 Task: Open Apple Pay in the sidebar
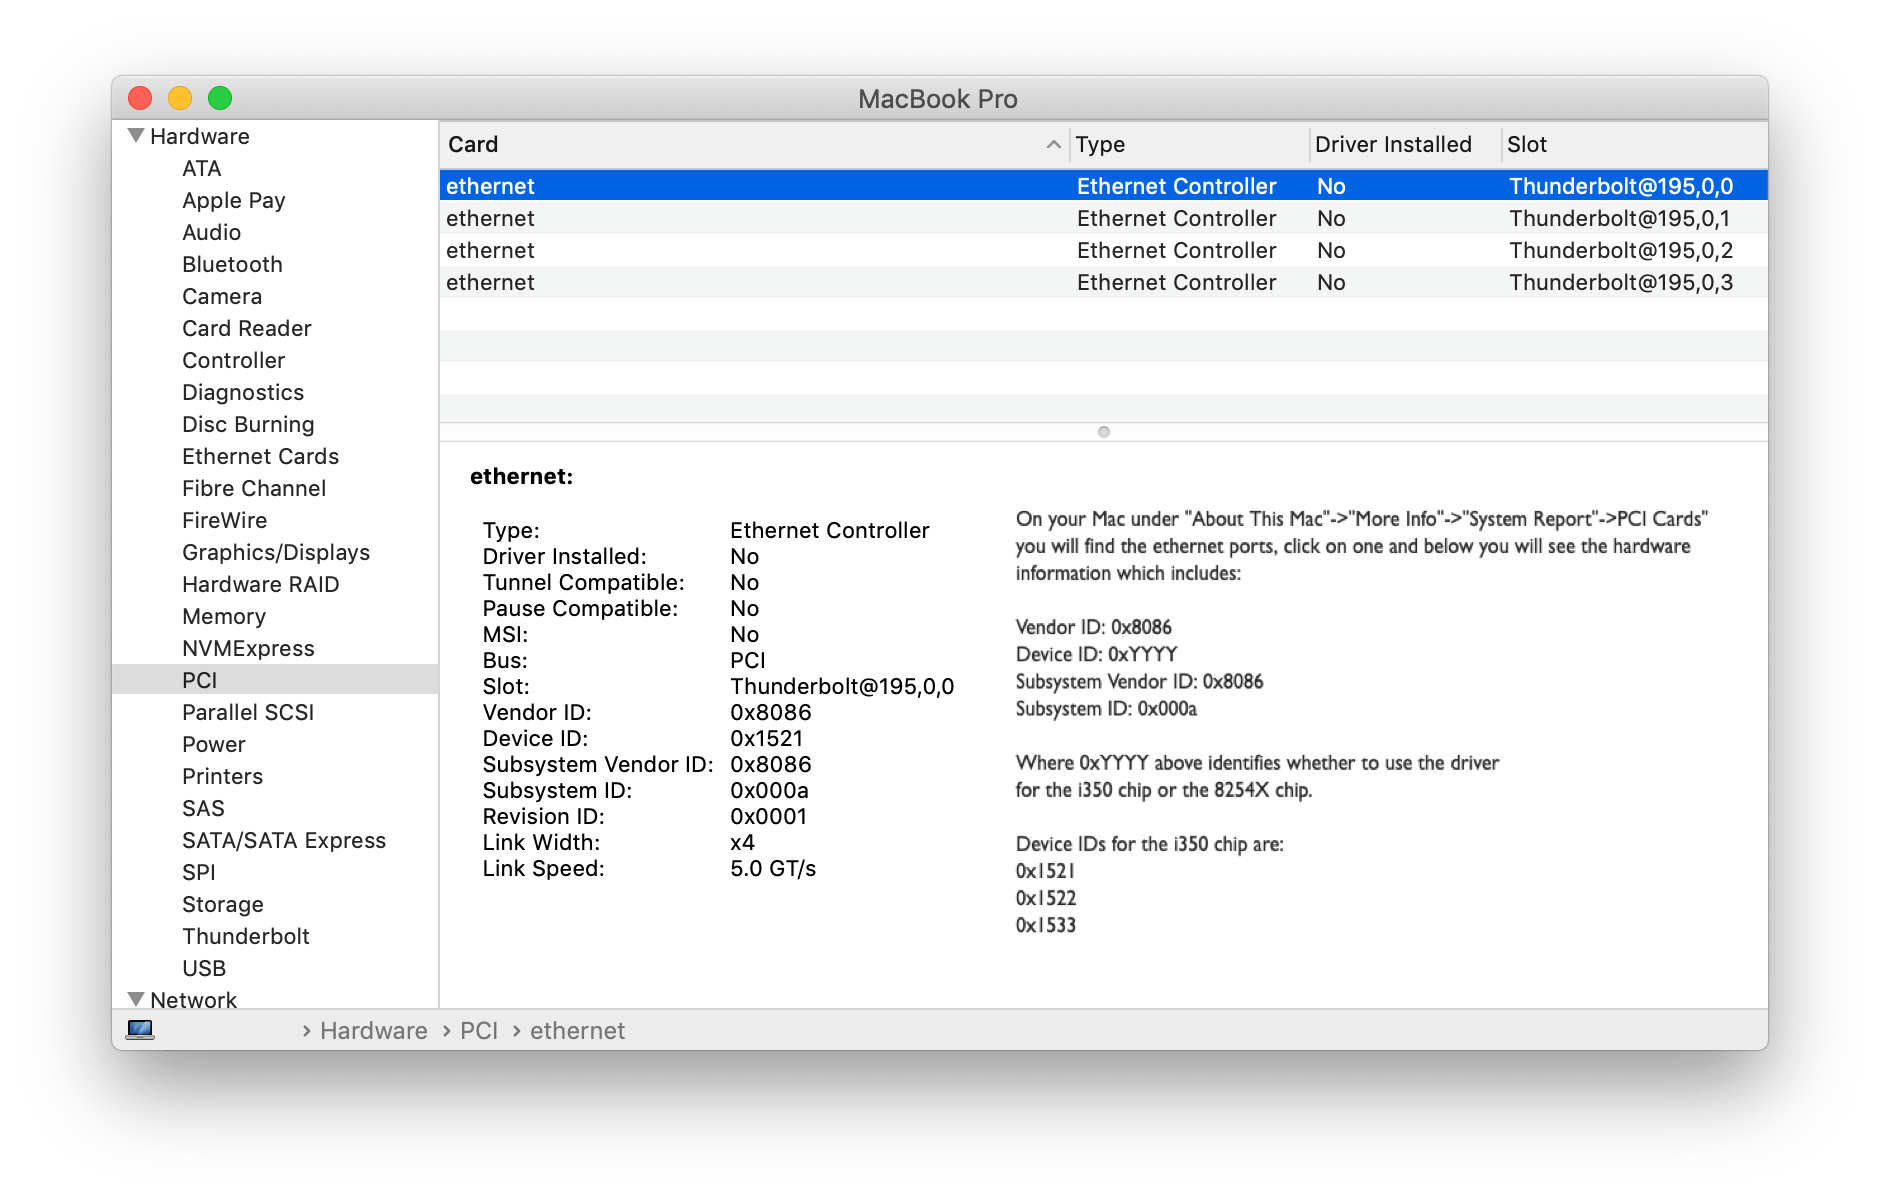(234, 200)
